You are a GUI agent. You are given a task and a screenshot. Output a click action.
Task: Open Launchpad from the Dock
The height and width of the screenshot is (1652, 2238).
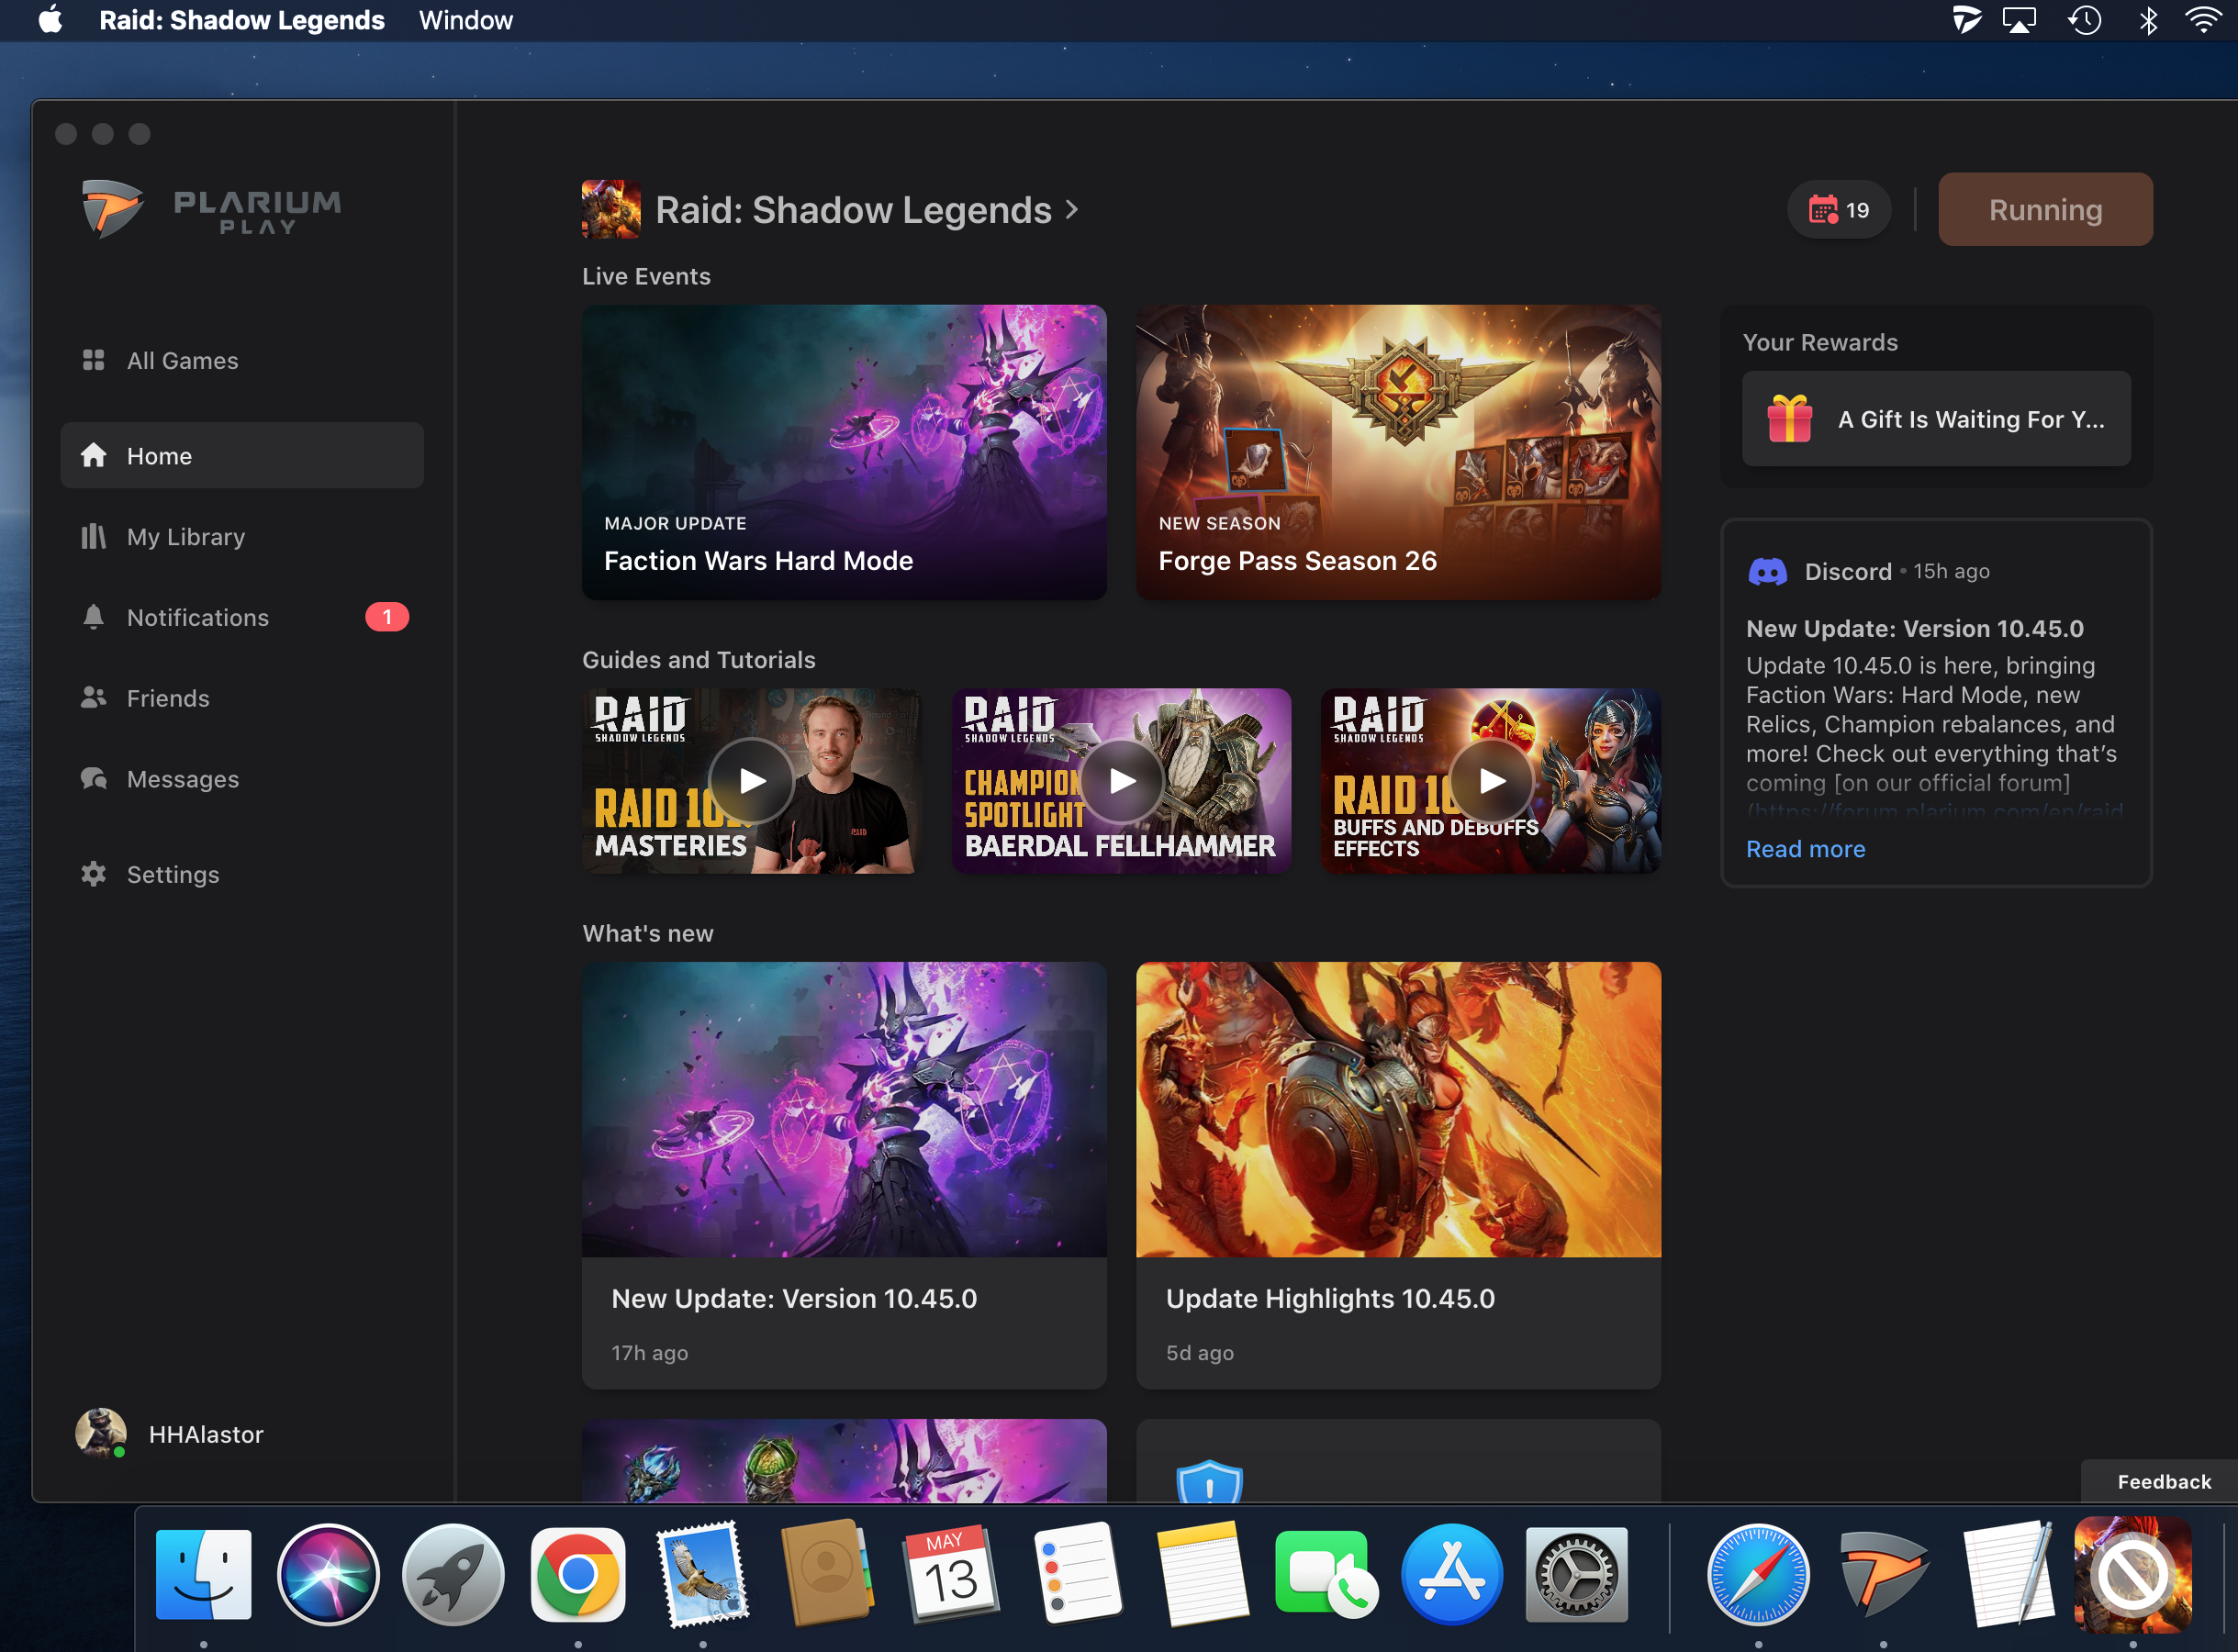(453, 1574)
